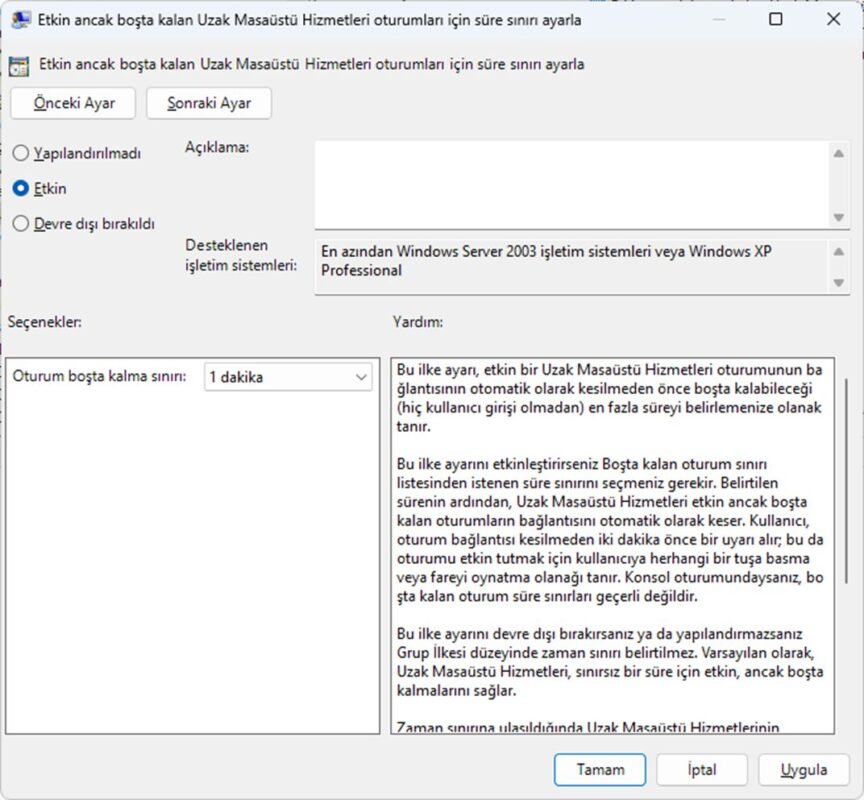The height and width of the screenshot is (800, 864).
Task: Click the supported OS box scroll-down arrow
Action: coord(839,283)
